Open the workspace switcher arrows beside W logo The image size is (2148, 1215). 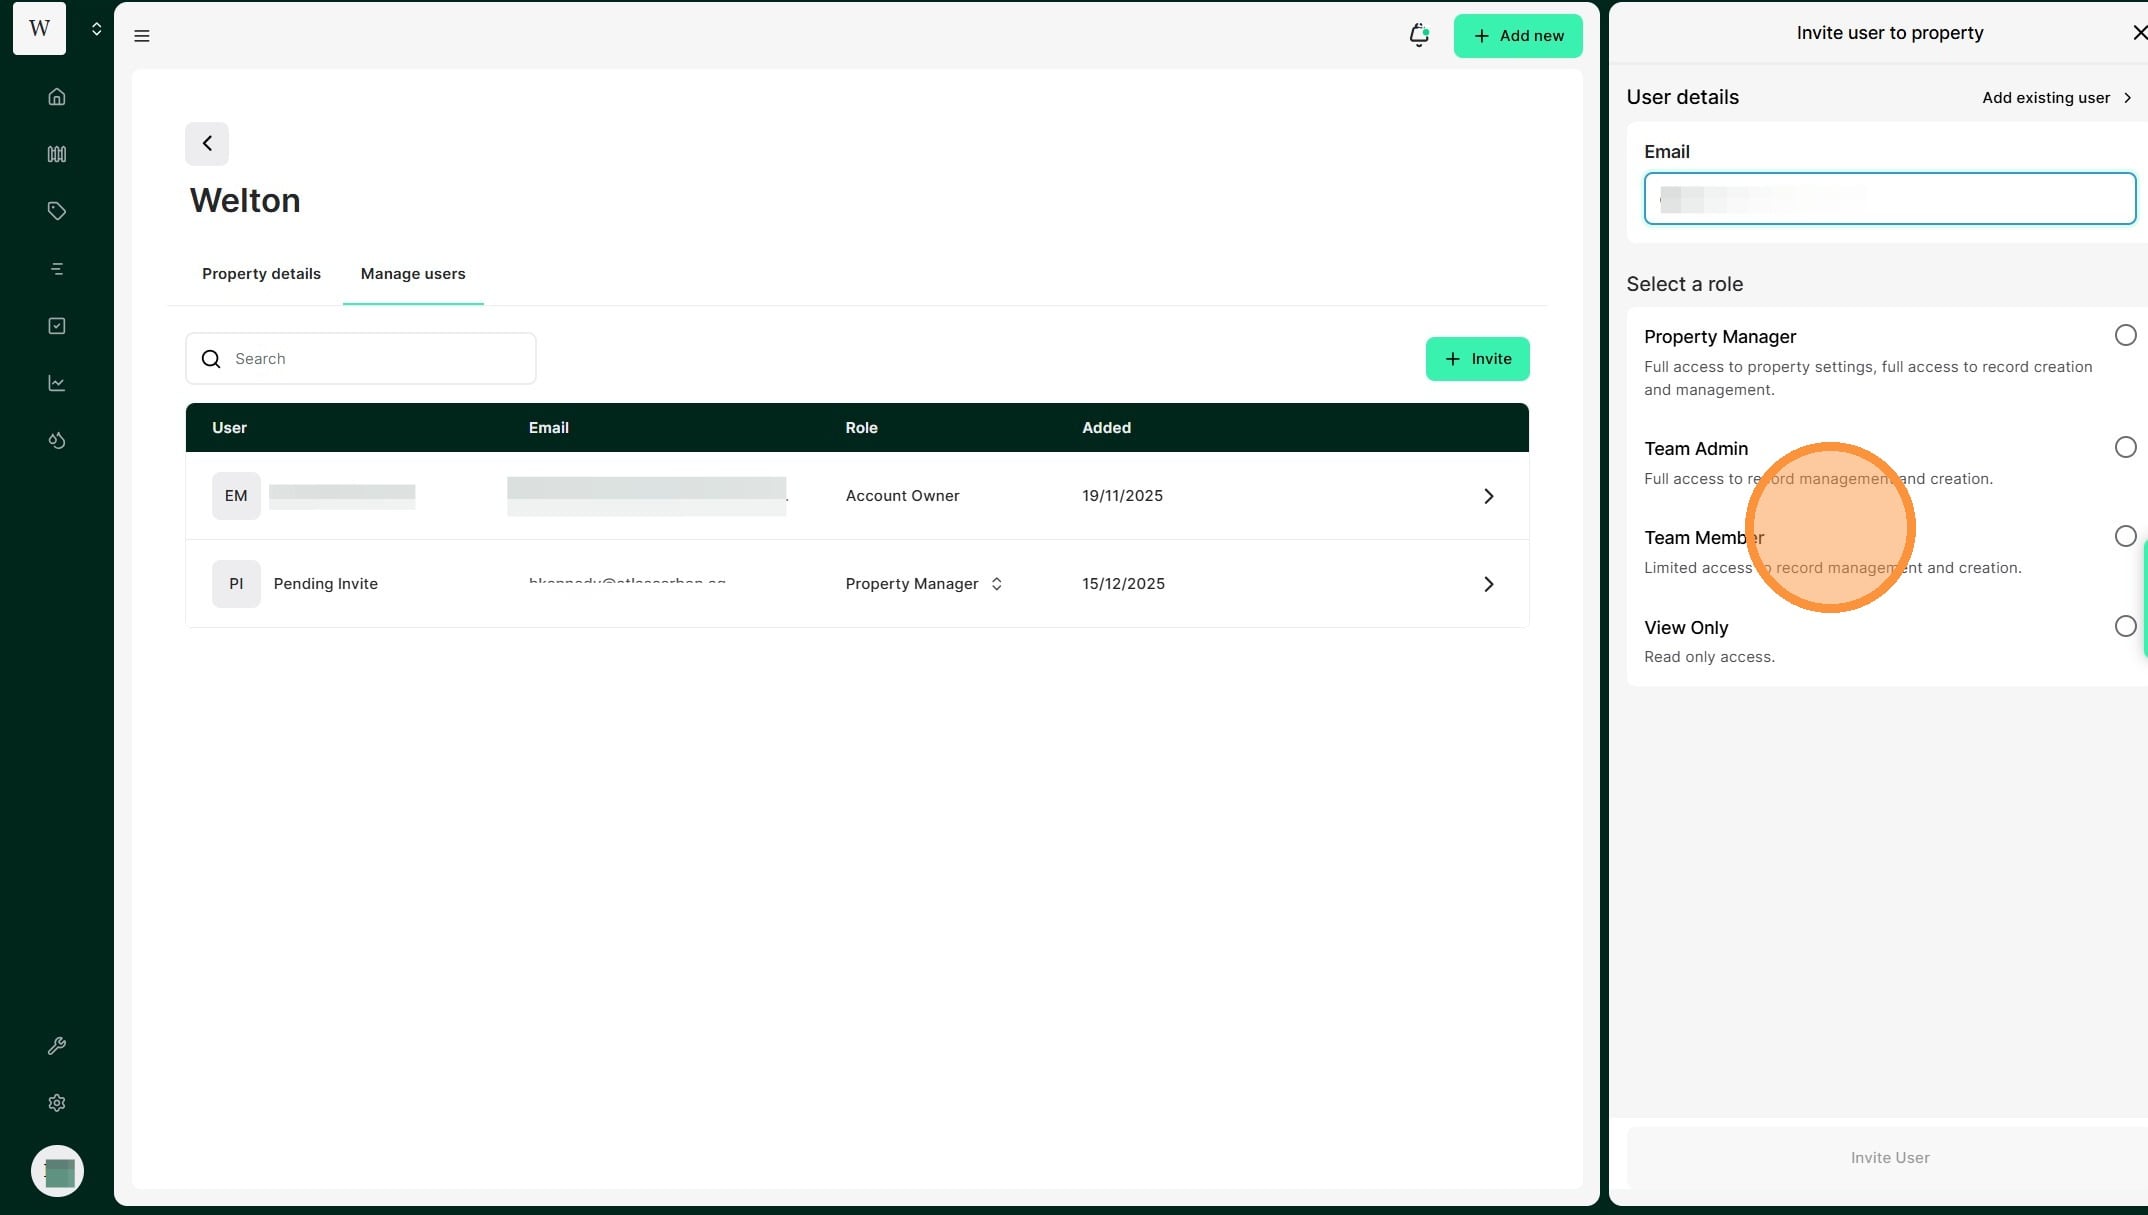tap(96, 29)
